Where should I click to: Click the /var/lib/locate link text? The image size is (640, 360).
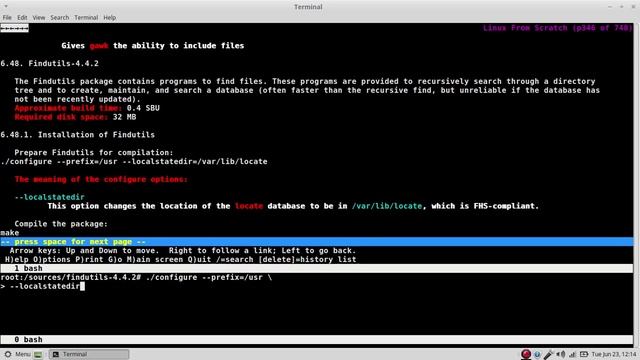pos(387,206)
